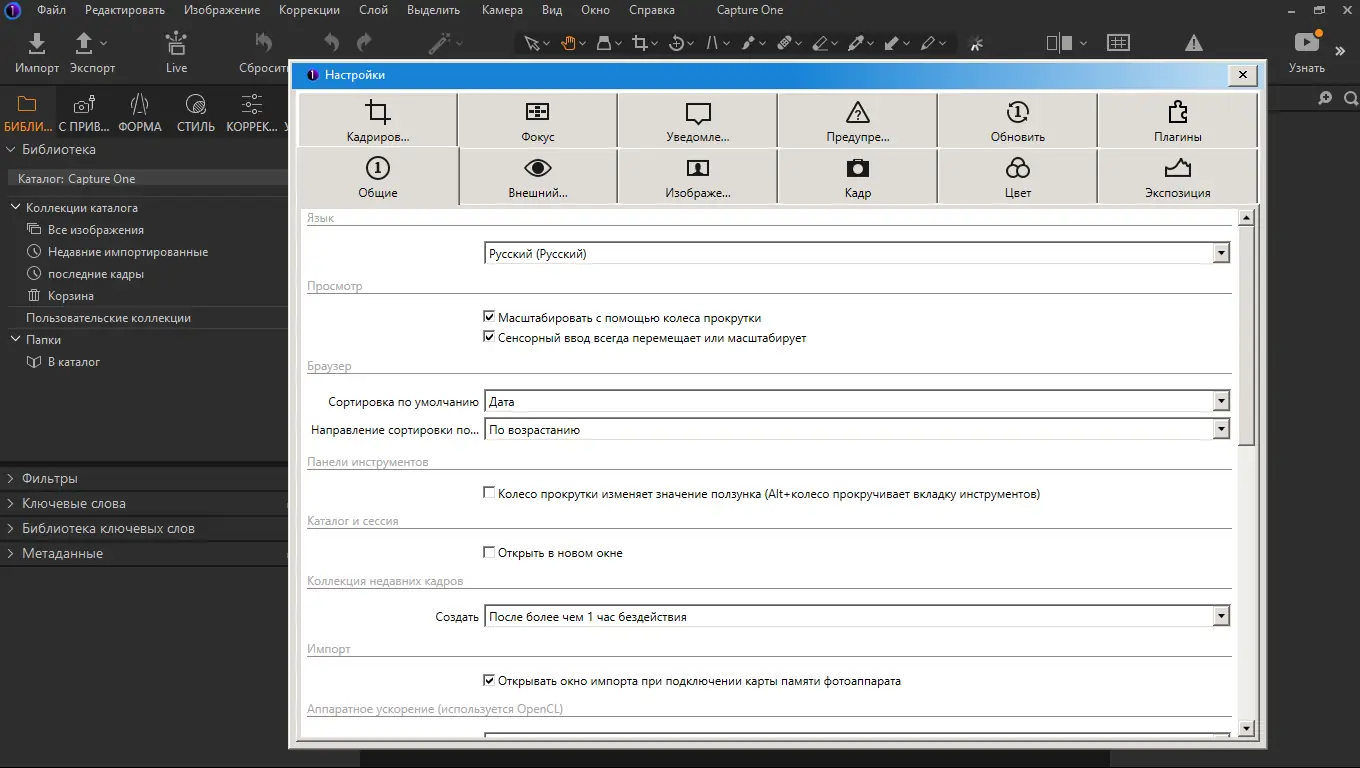
Task: Switch to the Цвет settings tab
Action: [x=1017, y=176]
